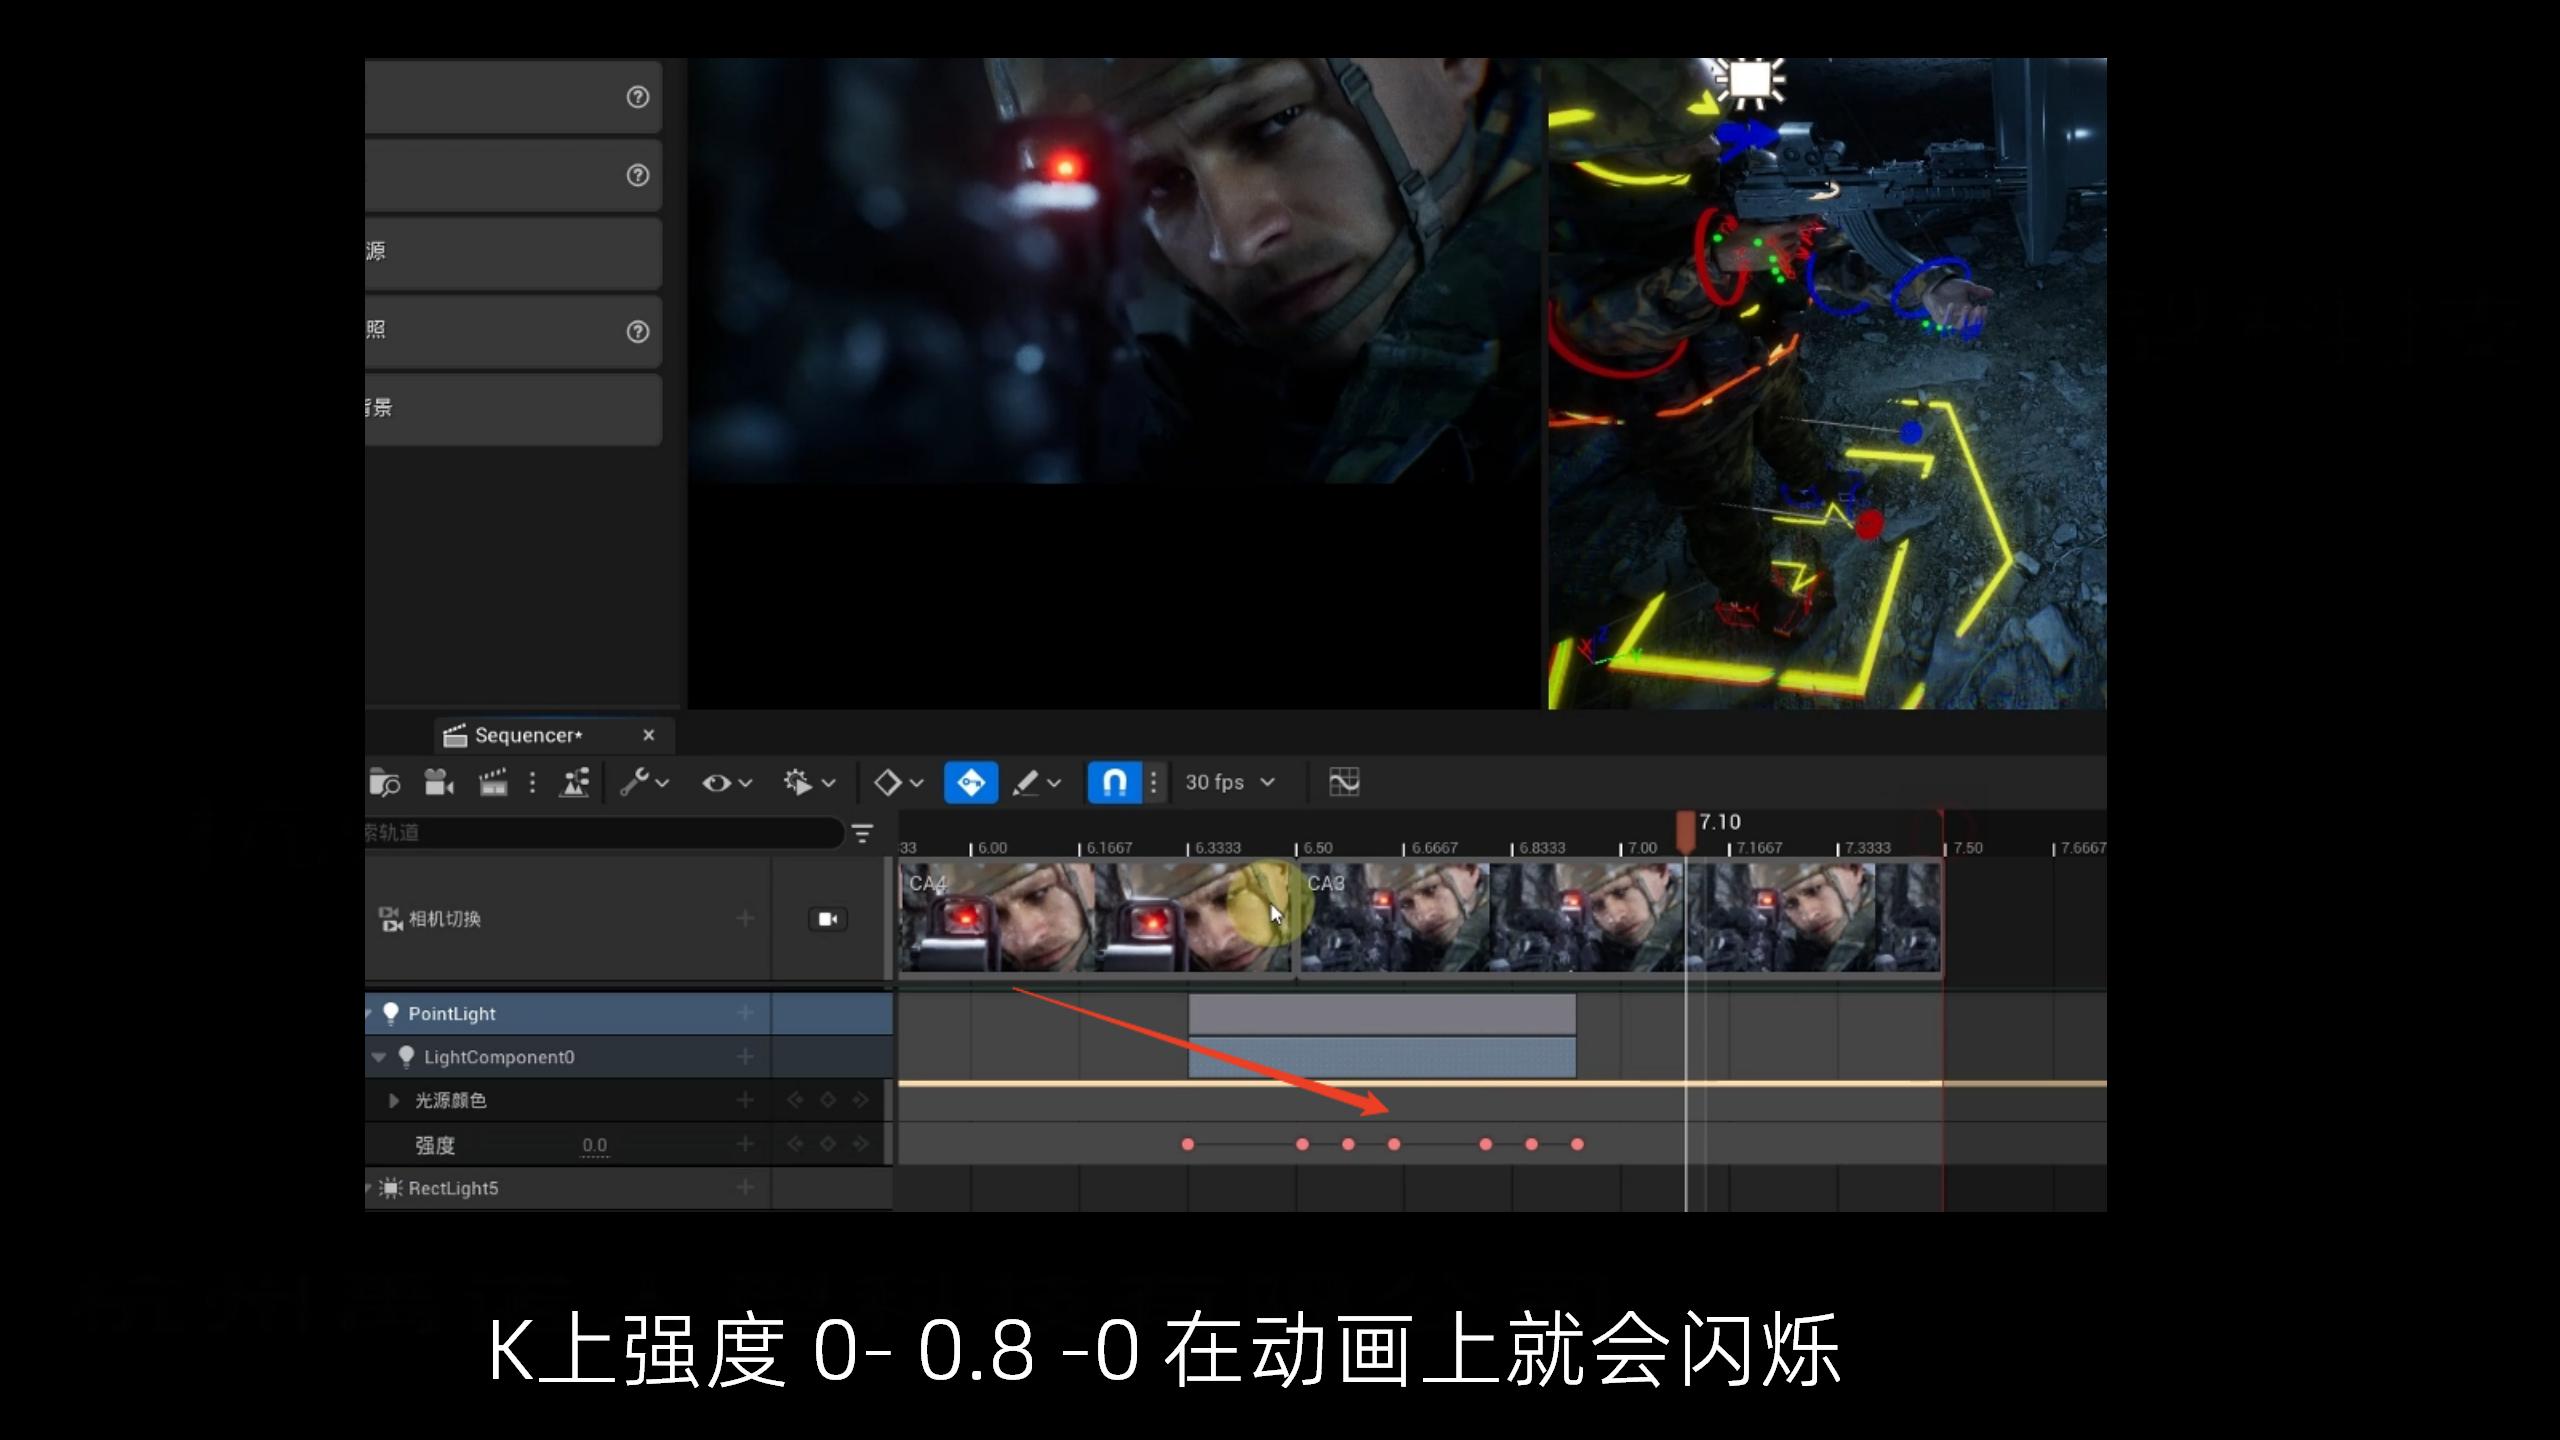Open render options three-dot menu beside clapperboard

(x=532, y=782)
